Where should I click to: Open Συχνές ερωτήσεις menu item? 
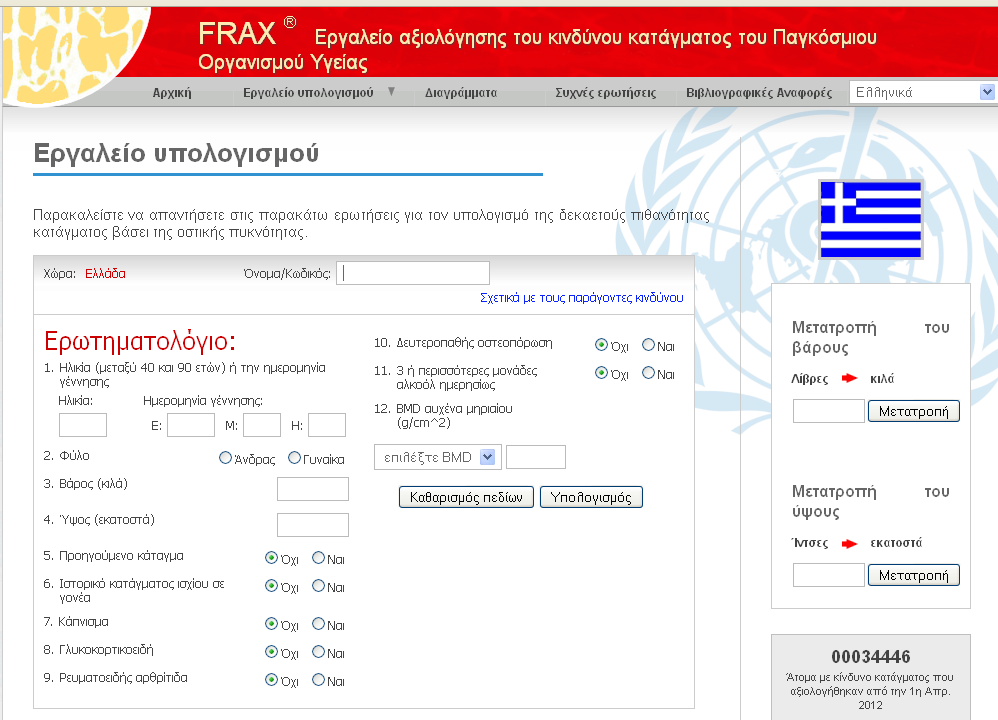[x=605, y=93]
